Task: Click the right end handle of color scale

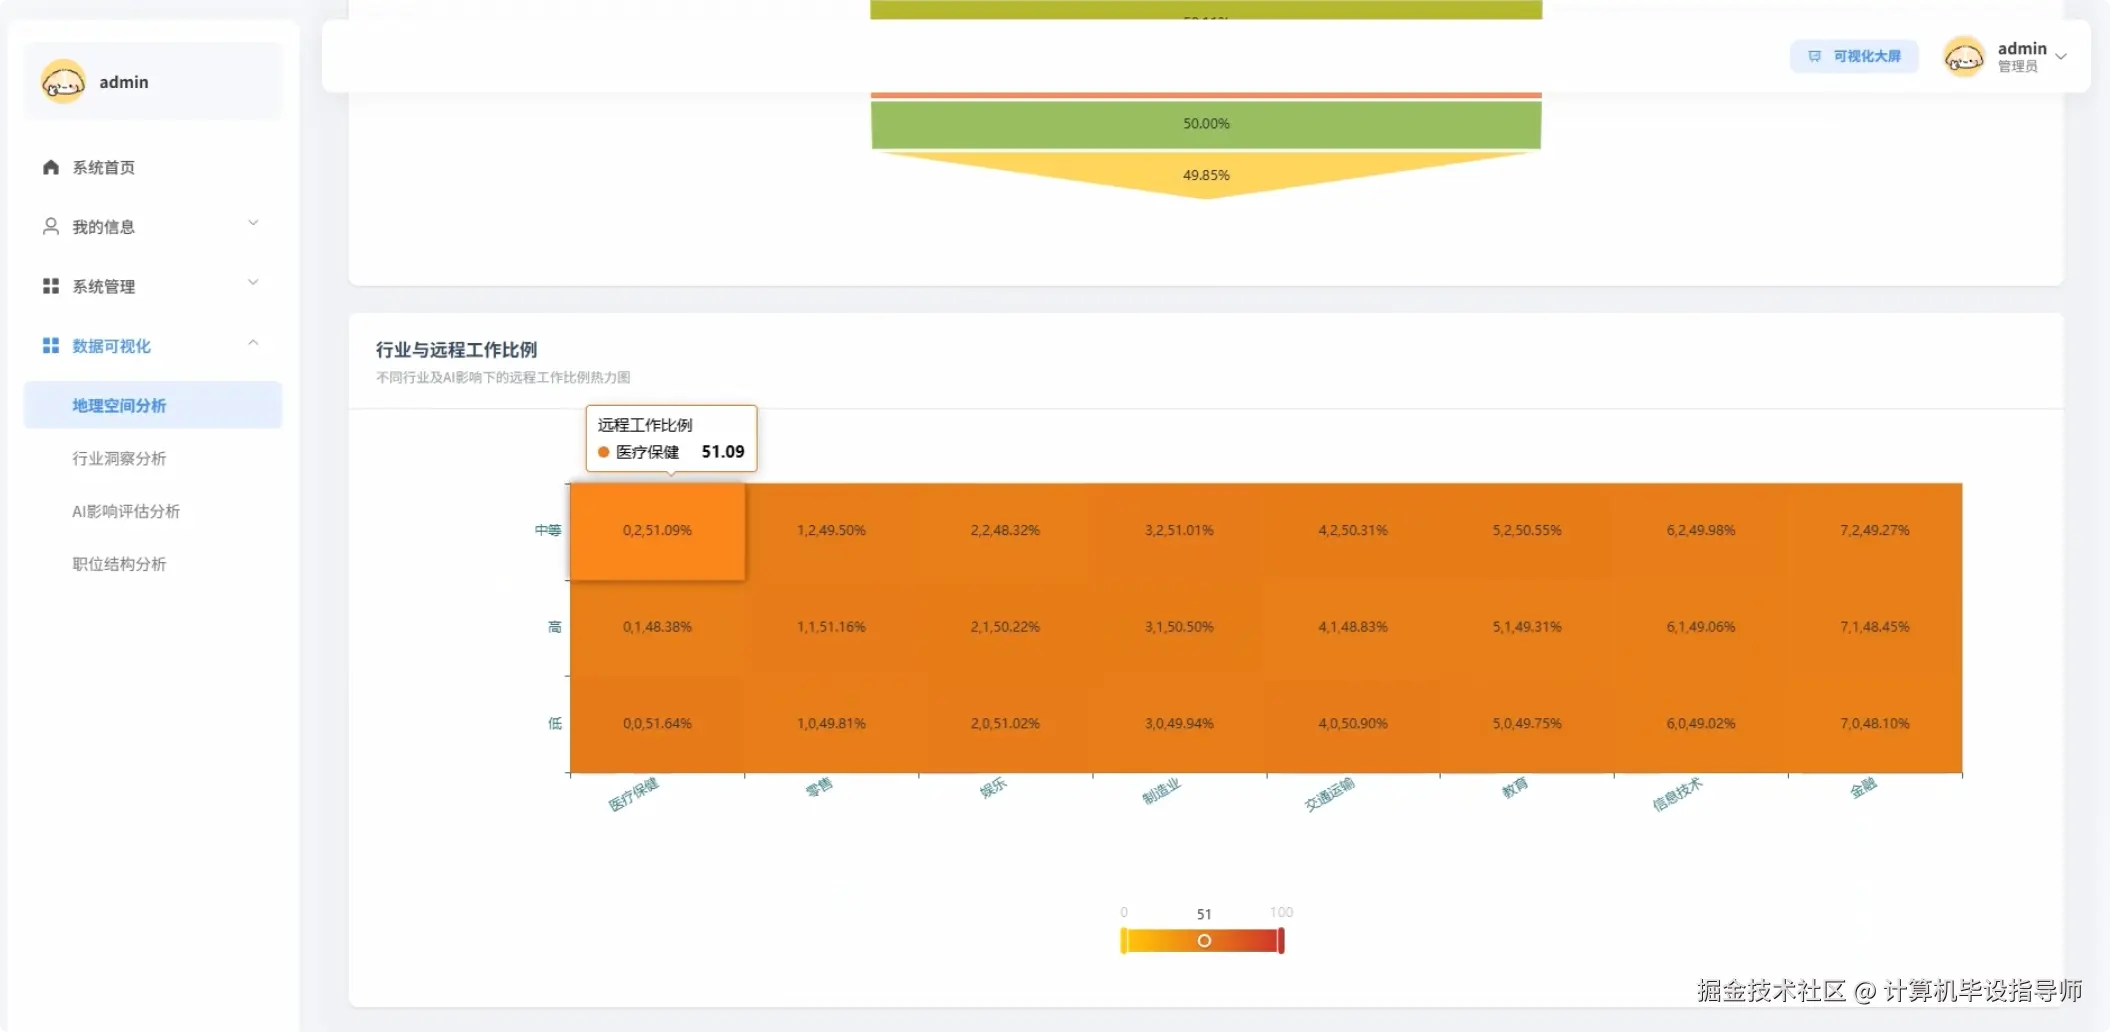Action: 1281,941
